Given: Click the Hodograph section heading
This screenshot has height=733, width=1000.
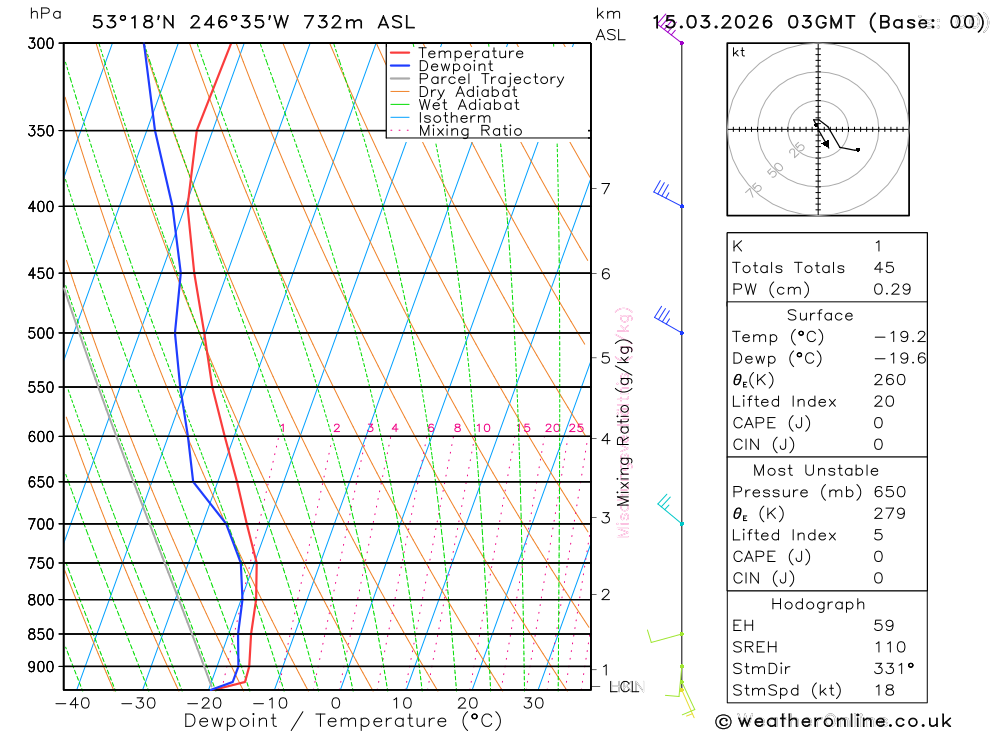Looking at the screenshot, I should click(818, 604).
